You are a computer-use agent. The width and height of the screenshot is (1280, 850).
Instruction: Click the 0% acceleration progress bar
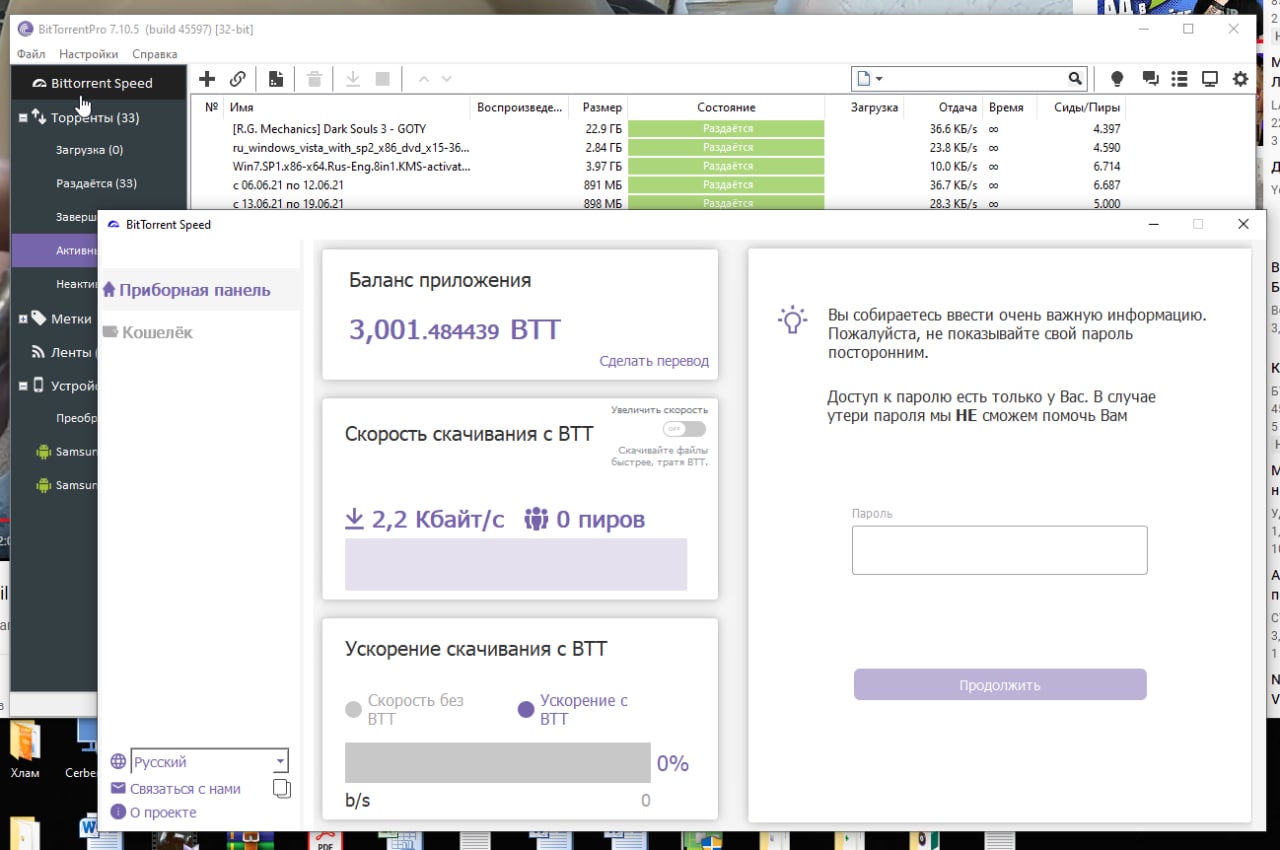coord(497,763)
